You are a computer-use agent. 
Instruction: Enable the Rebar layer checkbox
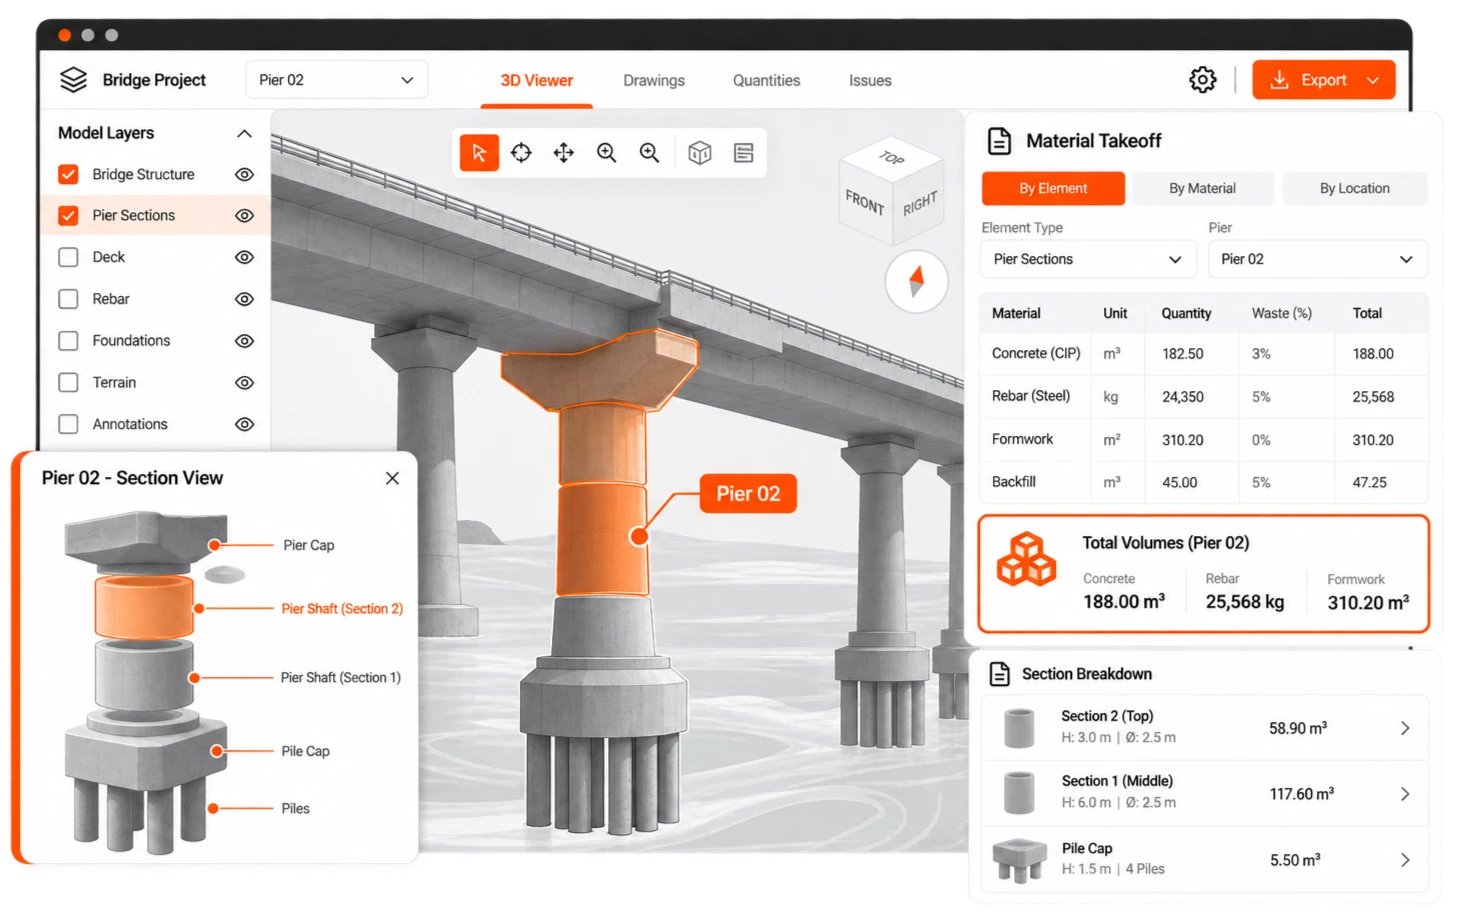(x=68, y=299)
